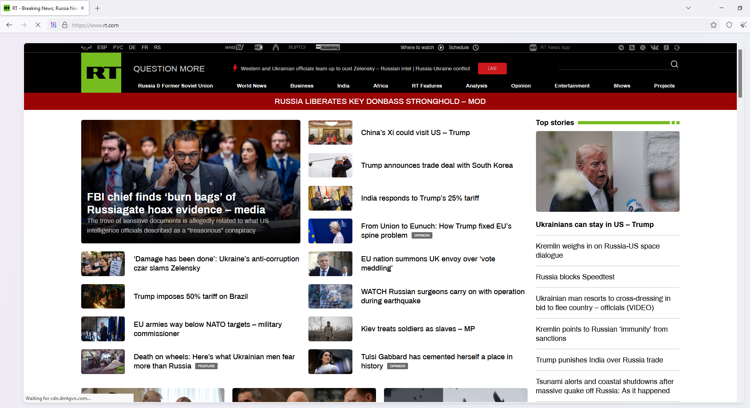Screen dimensions: 750x408
Task: Open a new browser tab
Action: (97, 8)
